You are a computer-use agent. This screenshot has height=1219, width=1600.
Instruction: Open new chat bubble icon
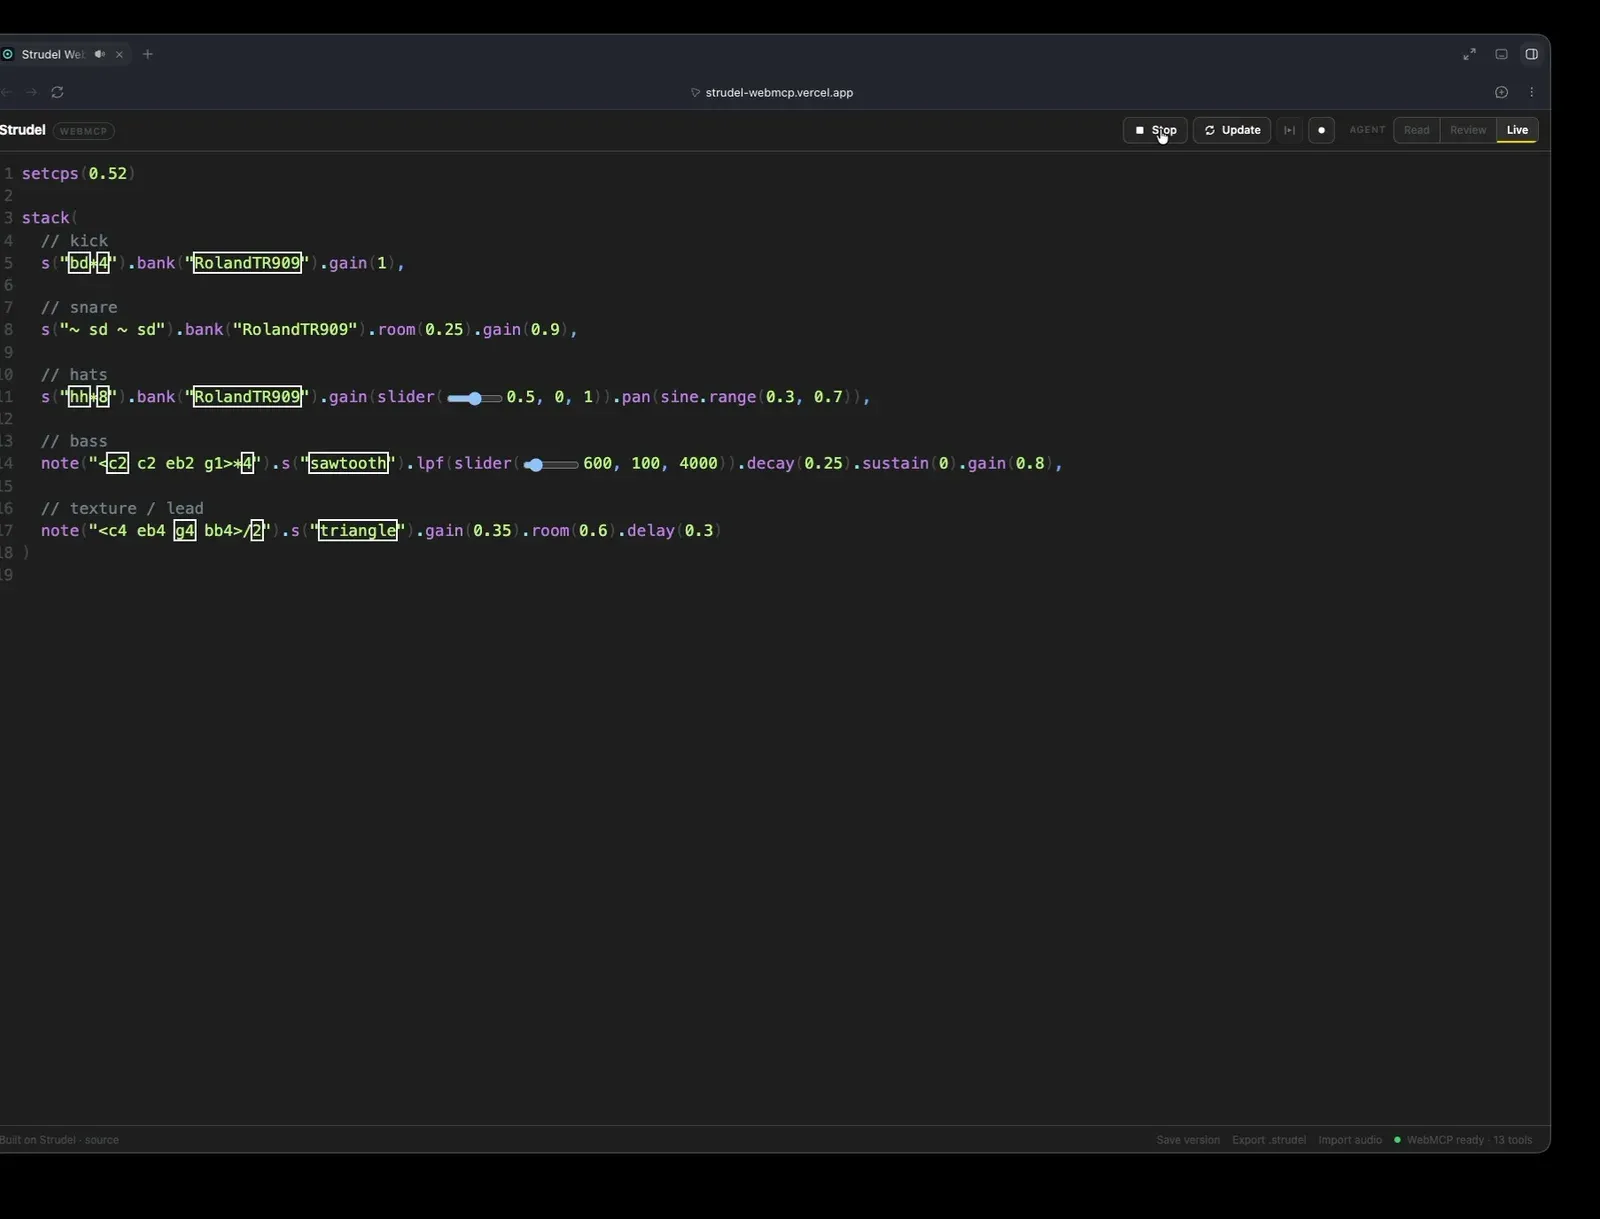[1501, 92]
